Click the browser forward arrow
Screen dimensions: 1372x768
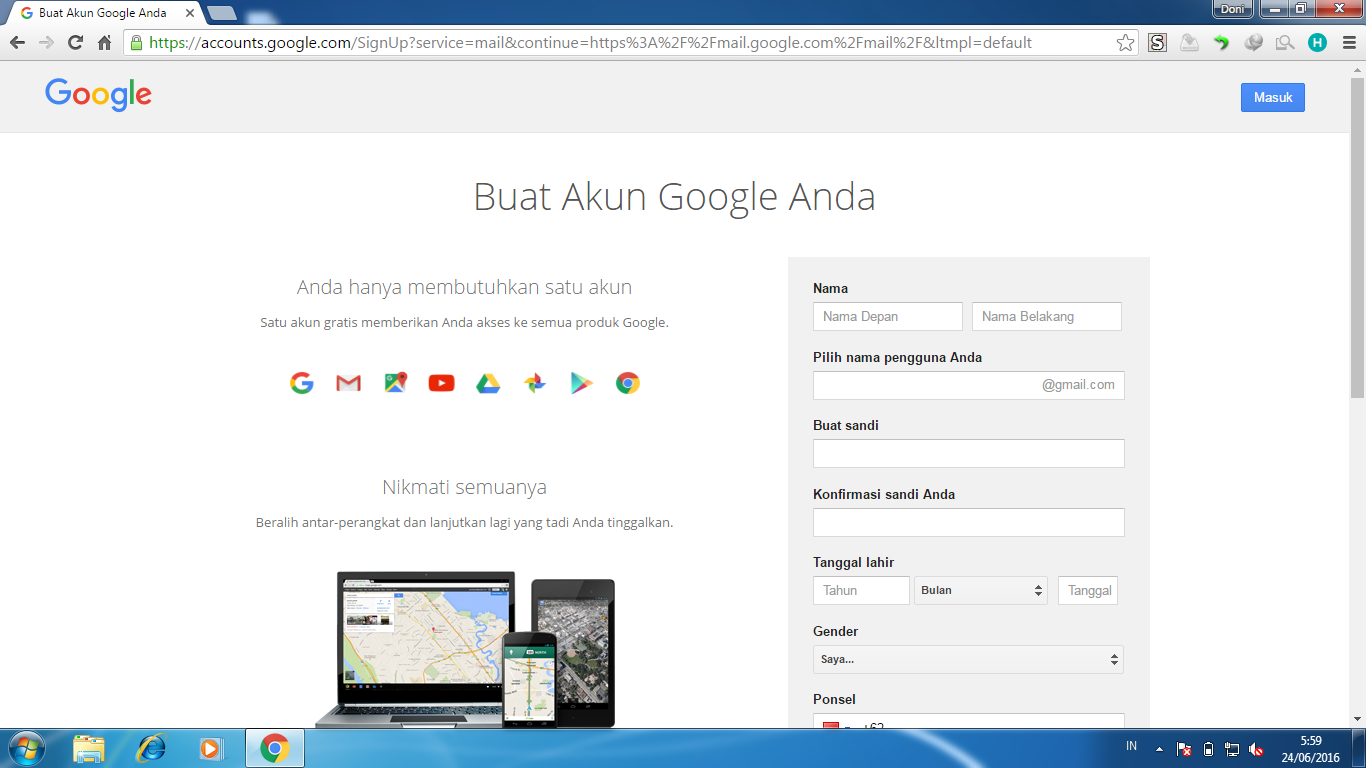point(45,43)
